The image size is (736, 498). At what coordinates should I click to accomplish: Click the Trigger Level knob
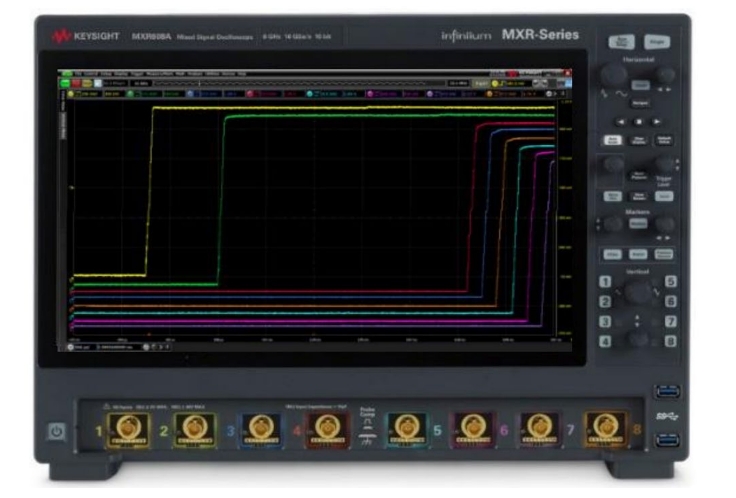tap(664, 164)
